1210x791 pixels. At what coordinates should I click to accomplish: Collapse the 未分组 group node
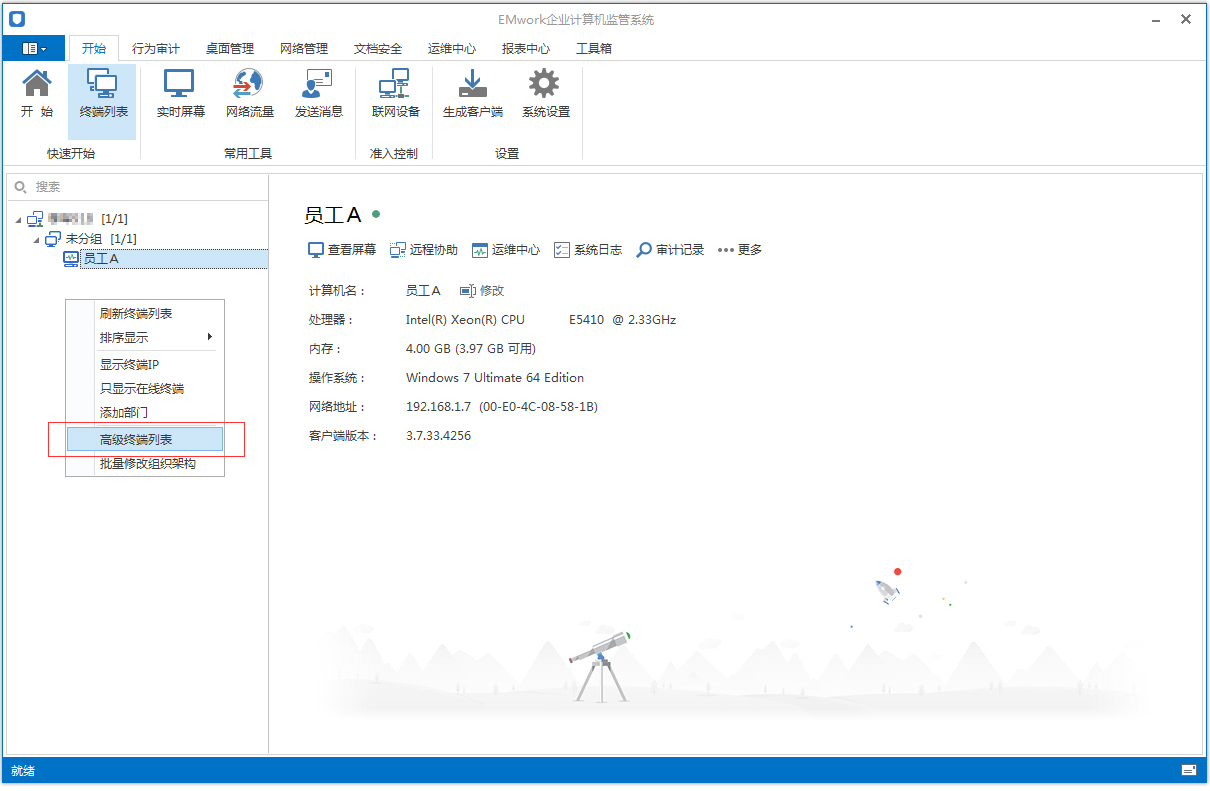pos(36,239)
